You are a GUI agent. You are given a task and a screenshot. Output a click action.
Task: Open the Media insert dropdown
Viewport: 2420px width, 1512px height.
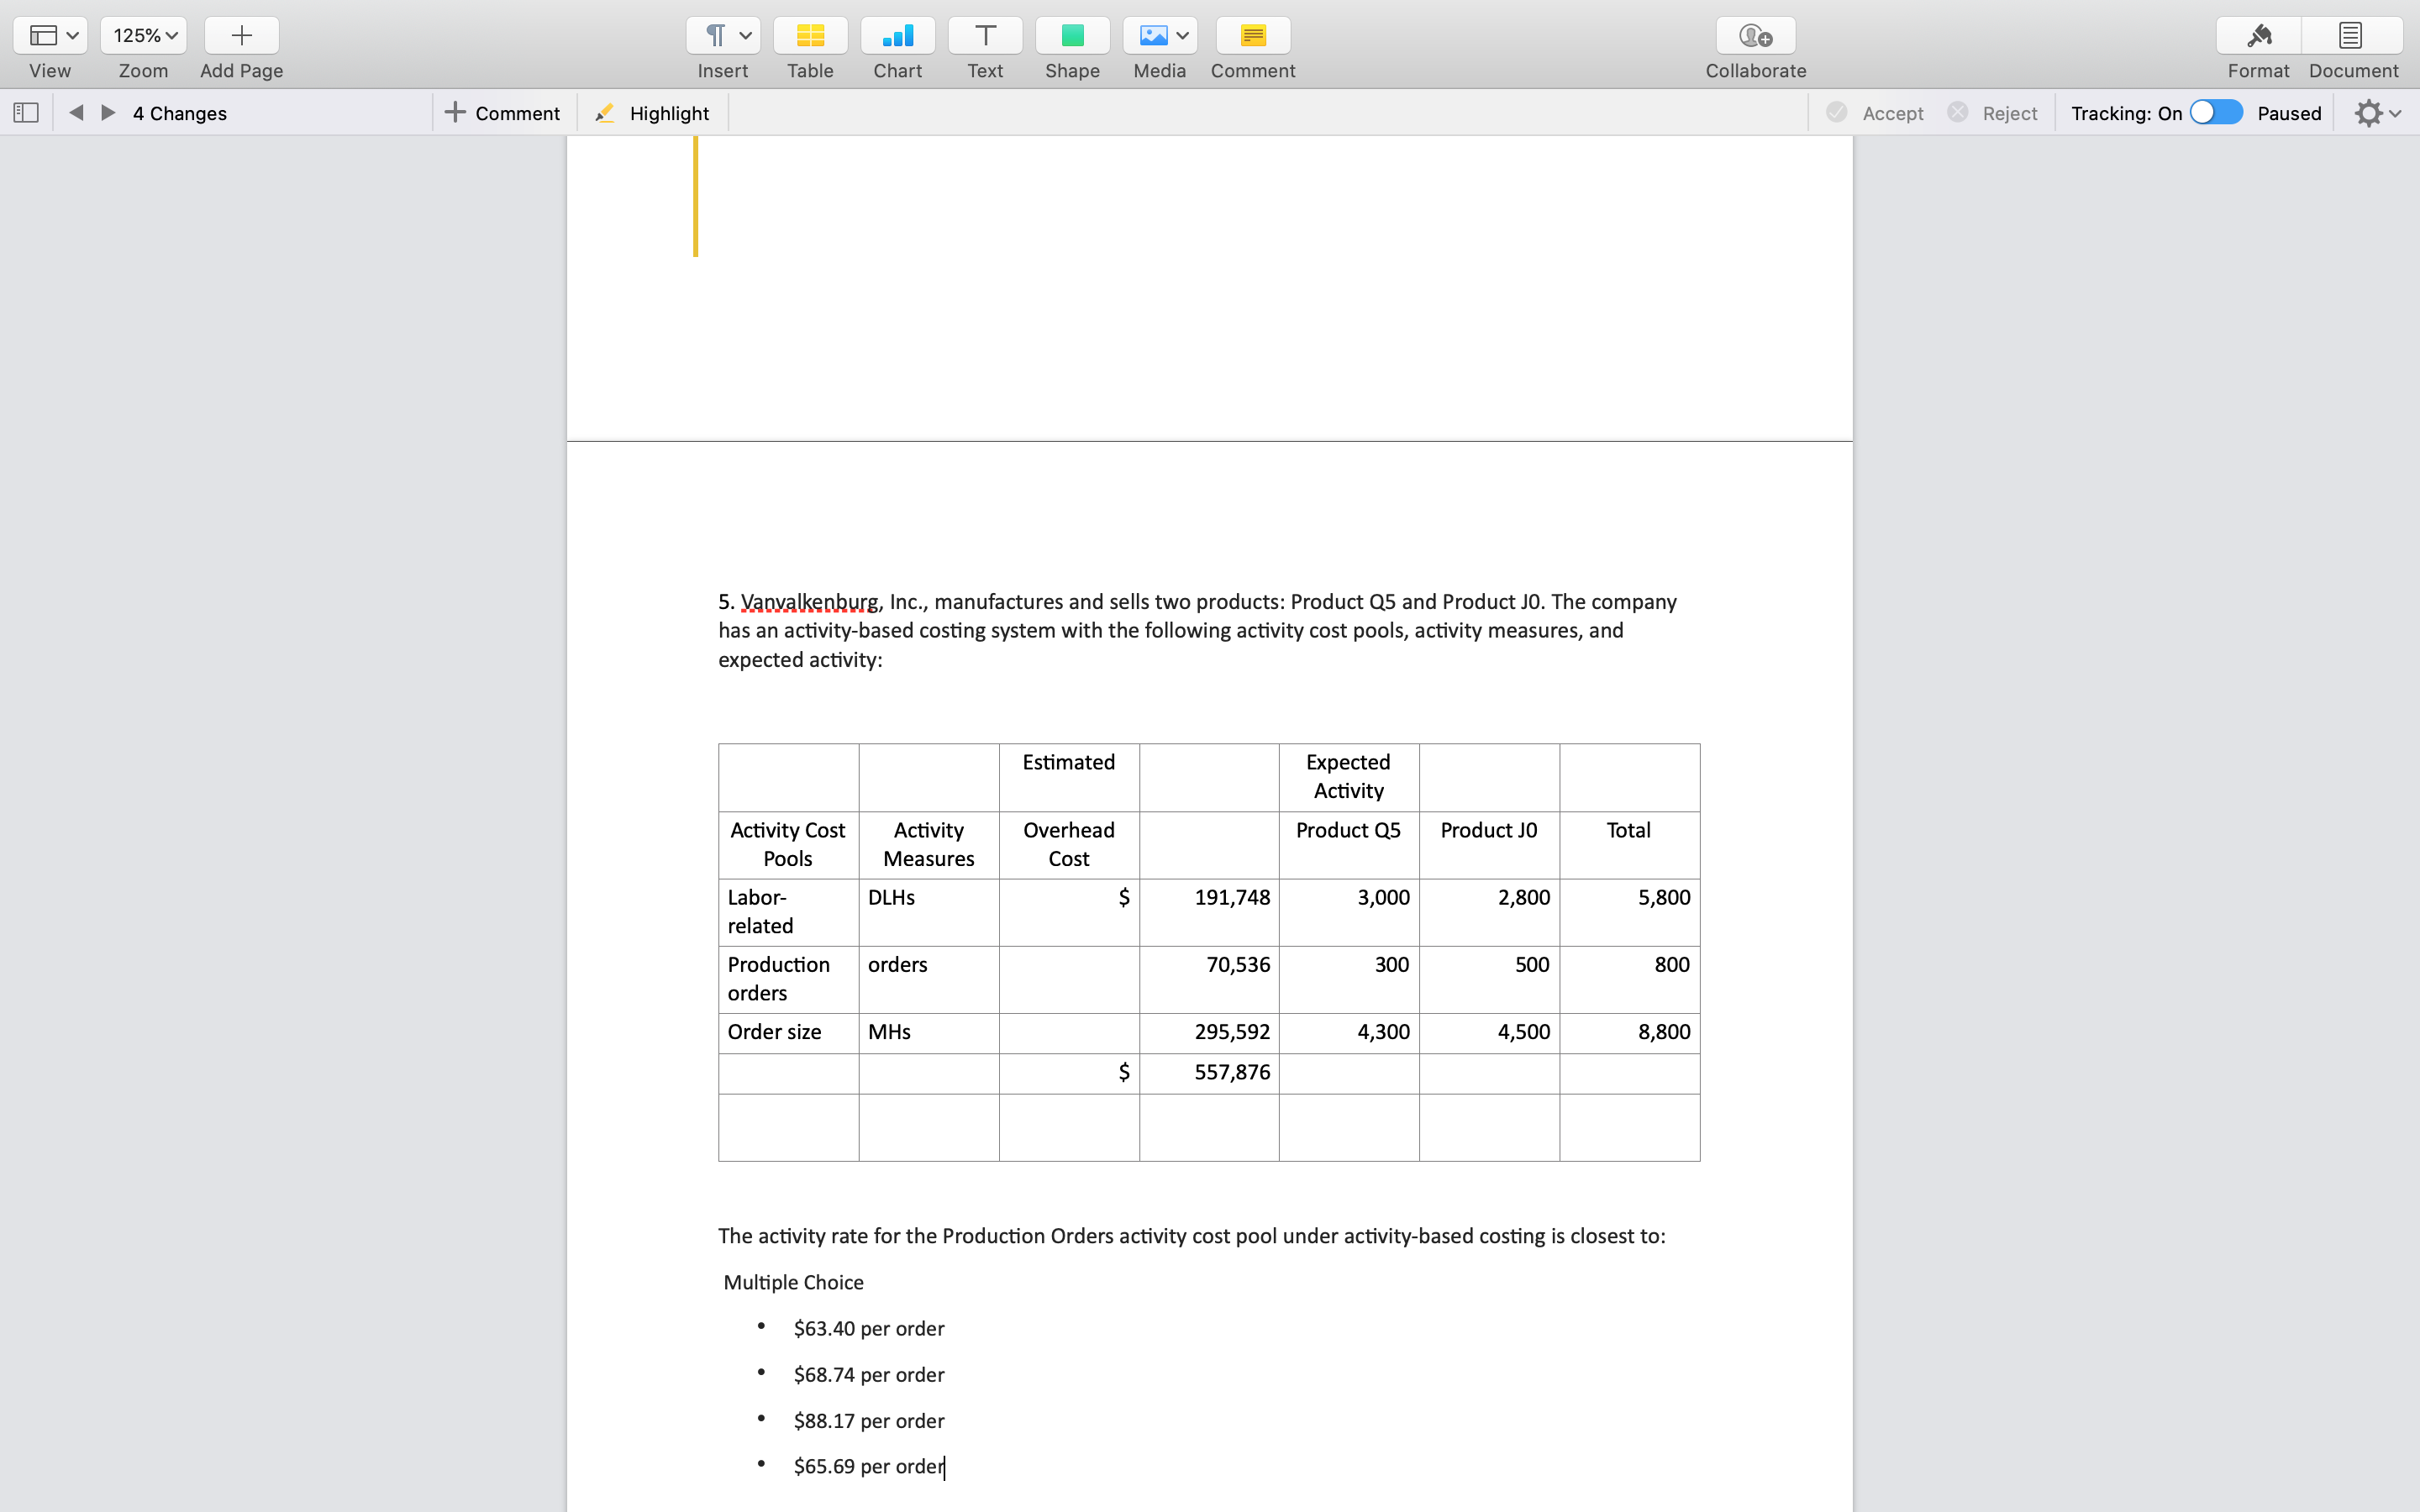(x=1159, y=35)
